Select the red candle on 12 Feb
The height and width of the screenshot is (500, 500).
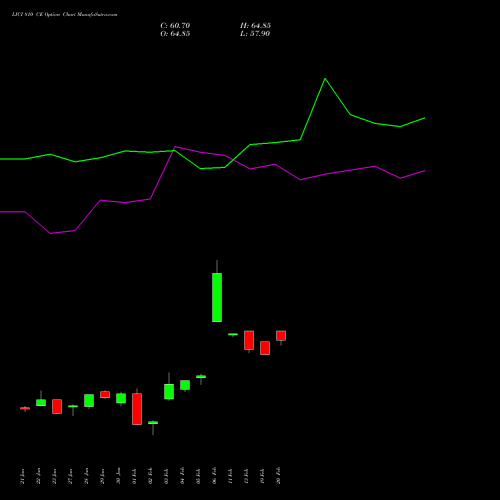tap(249, 340)
